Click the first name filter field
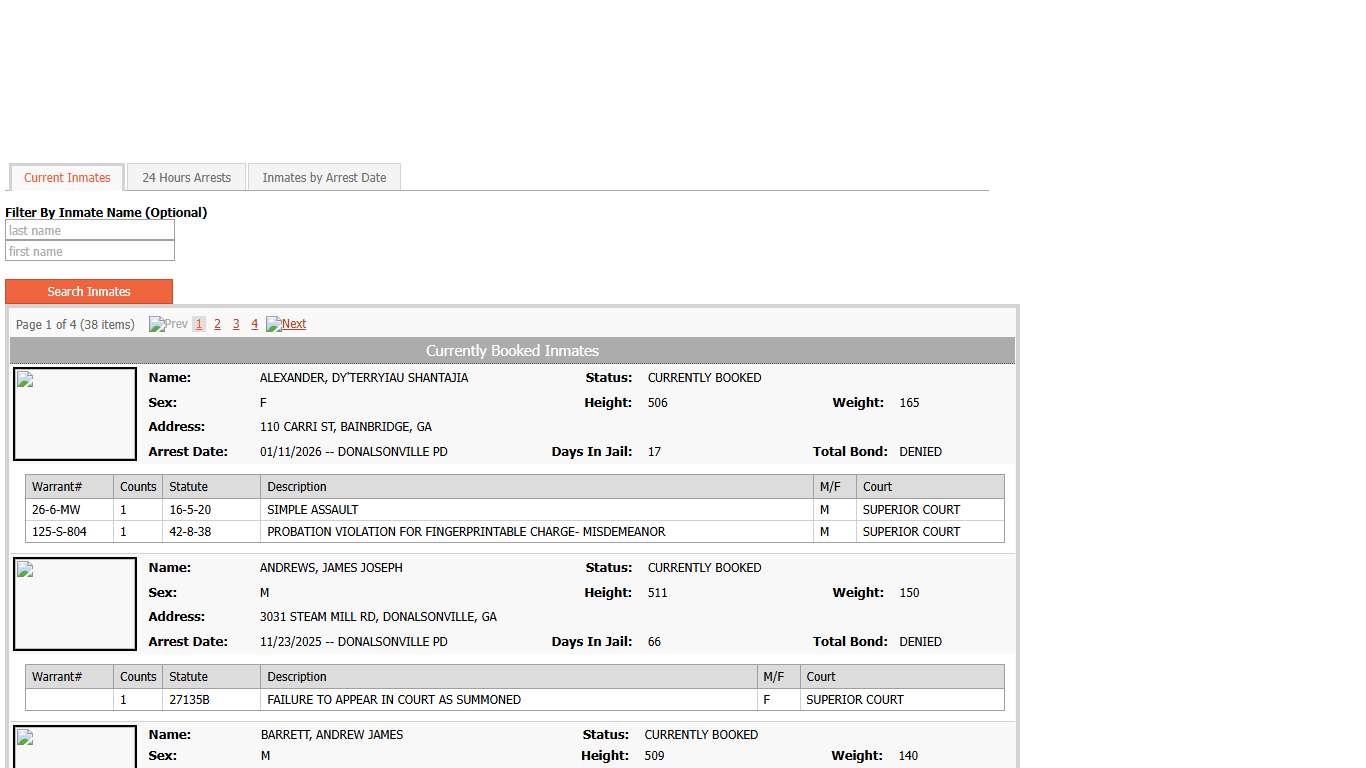 pyautogui.click(x=90, y=252)
